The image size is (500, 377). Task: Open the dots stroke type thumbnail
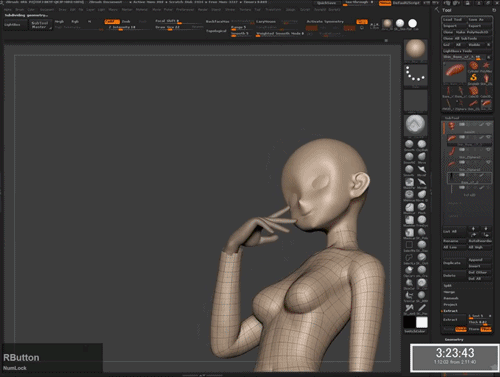(x=415, y=75)
